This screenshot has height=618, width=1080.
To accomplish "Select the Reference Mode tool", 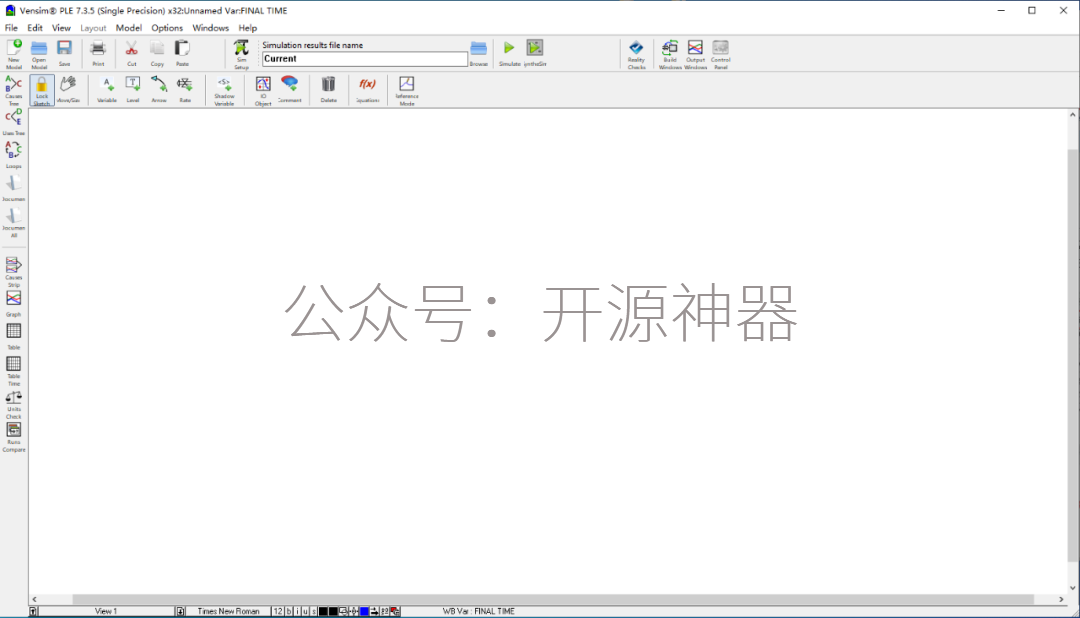I will [406, 90].
